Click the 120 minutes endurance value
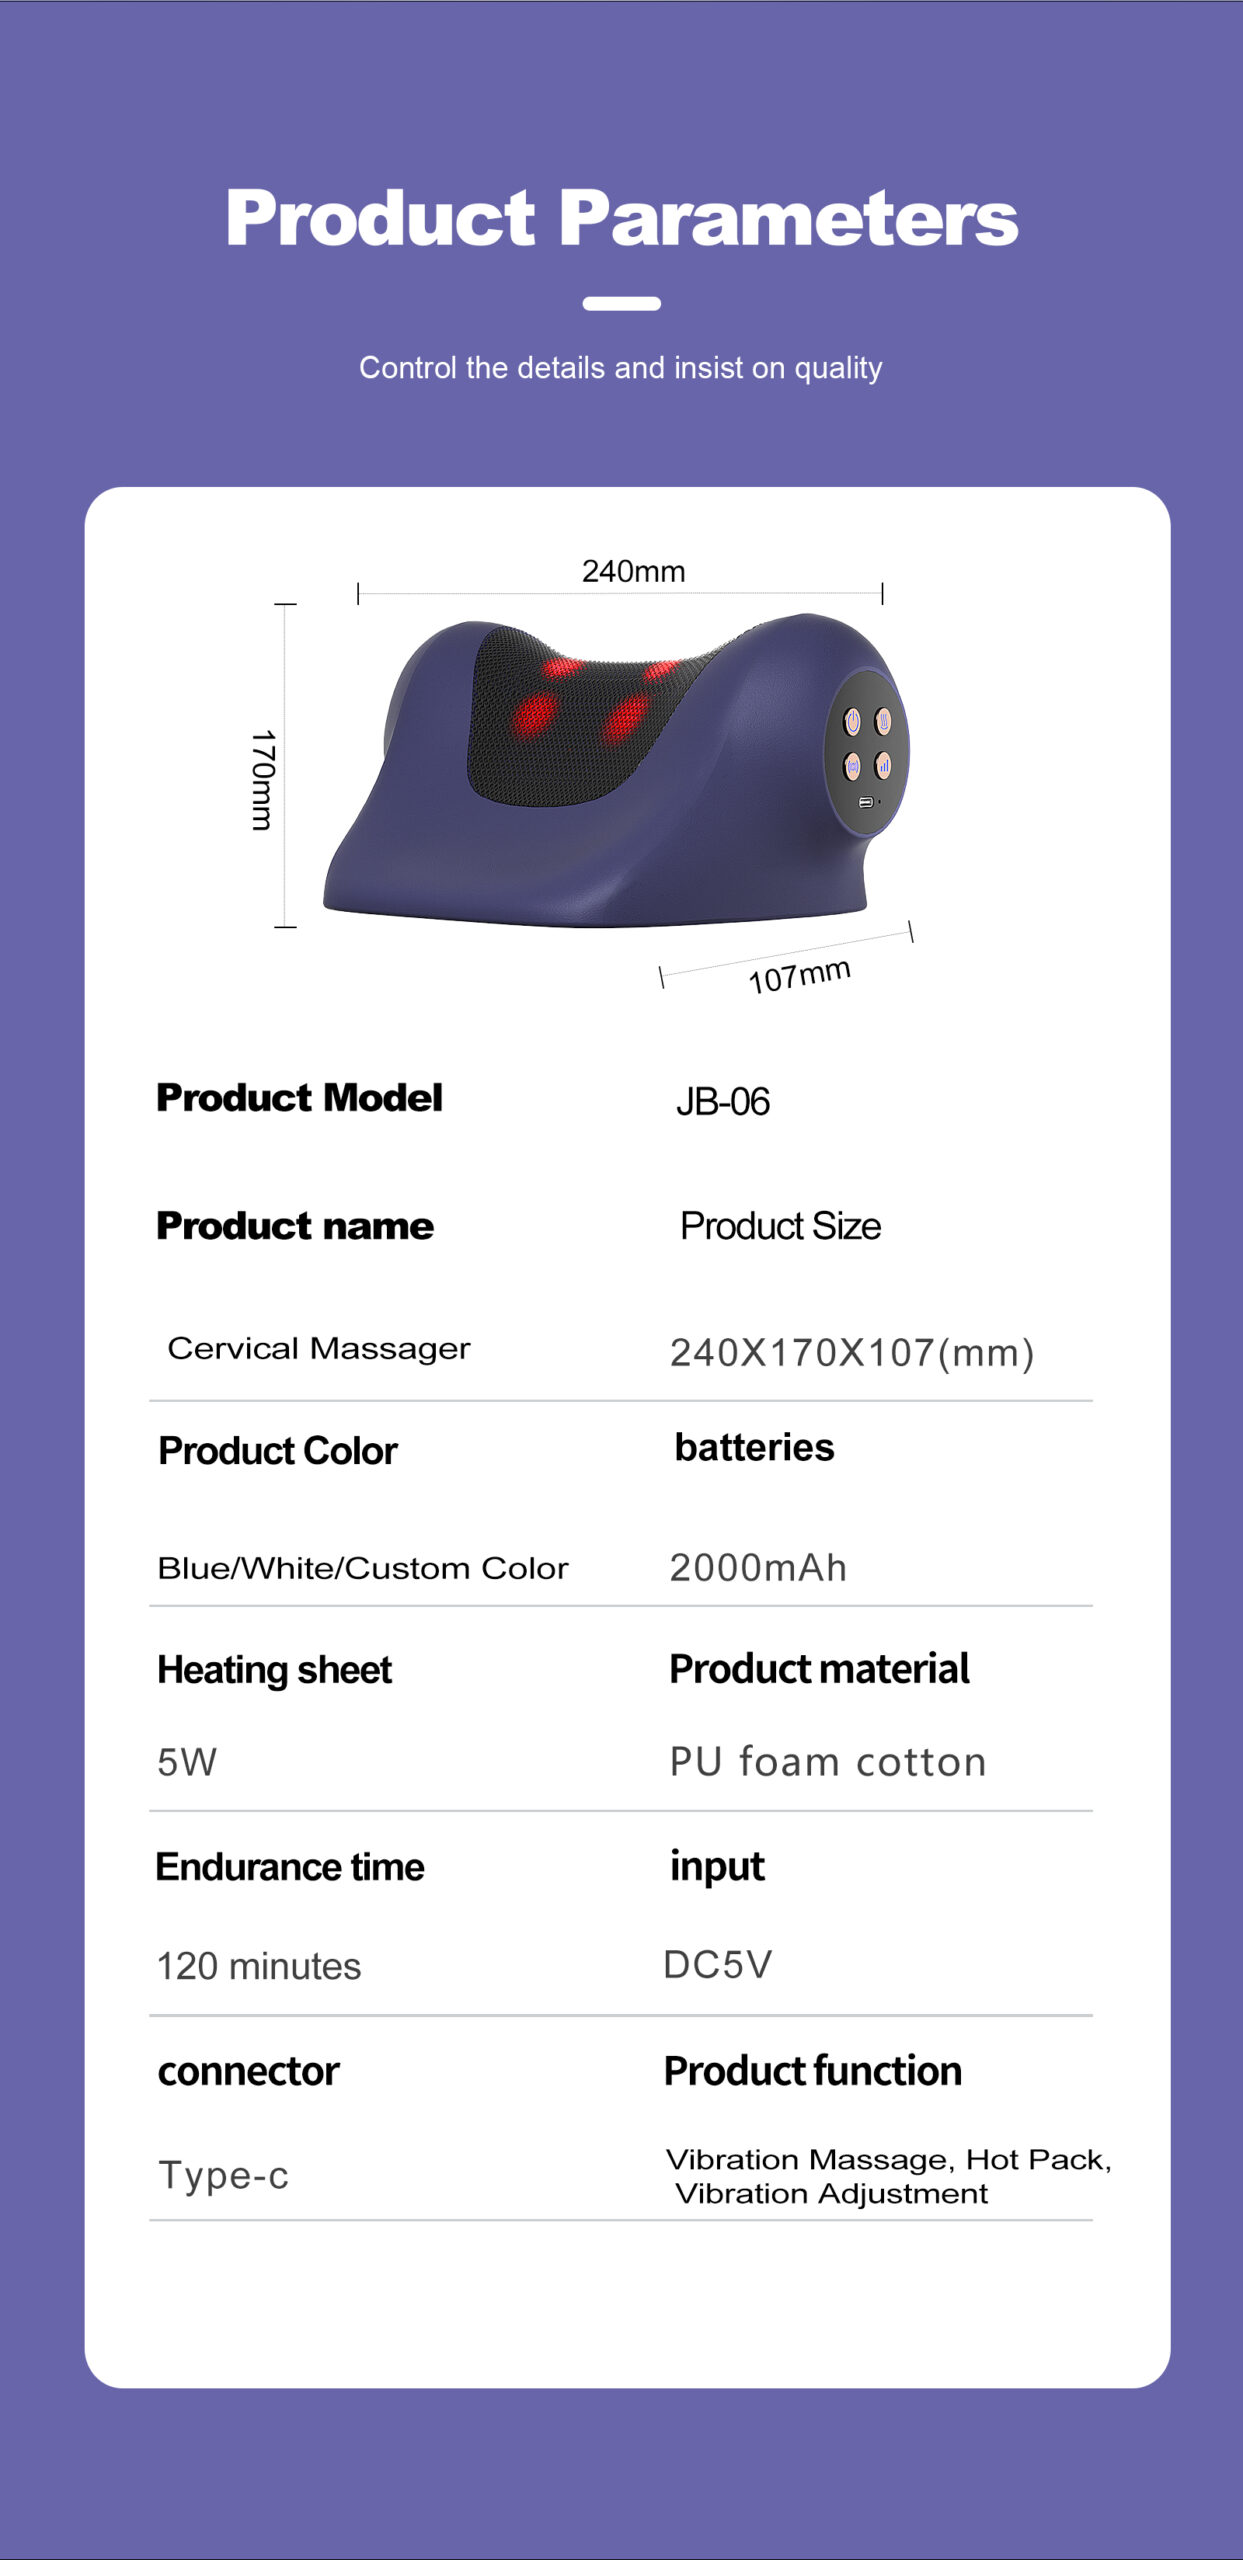The height and width of the screenshot is (2560, 1243). tap(258, 1966)
